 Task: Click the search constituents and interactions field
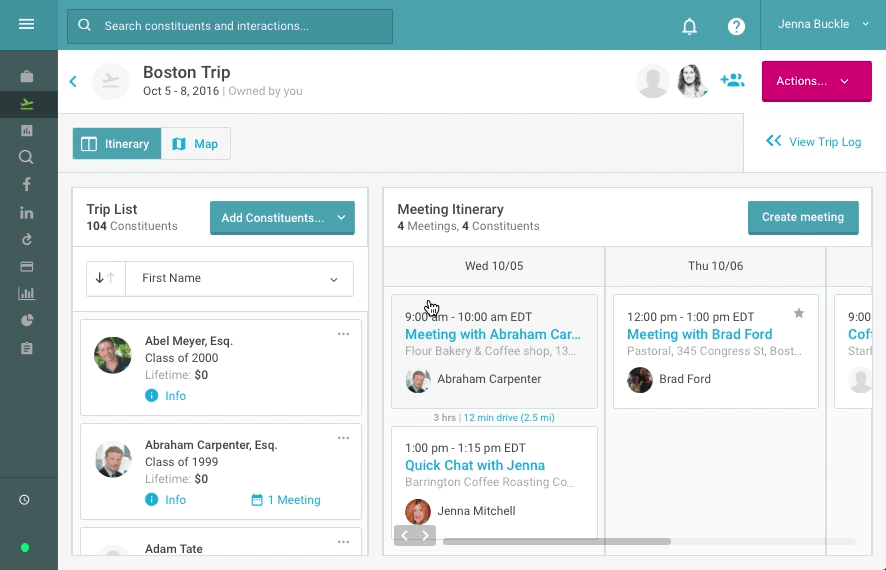point(230,26)
